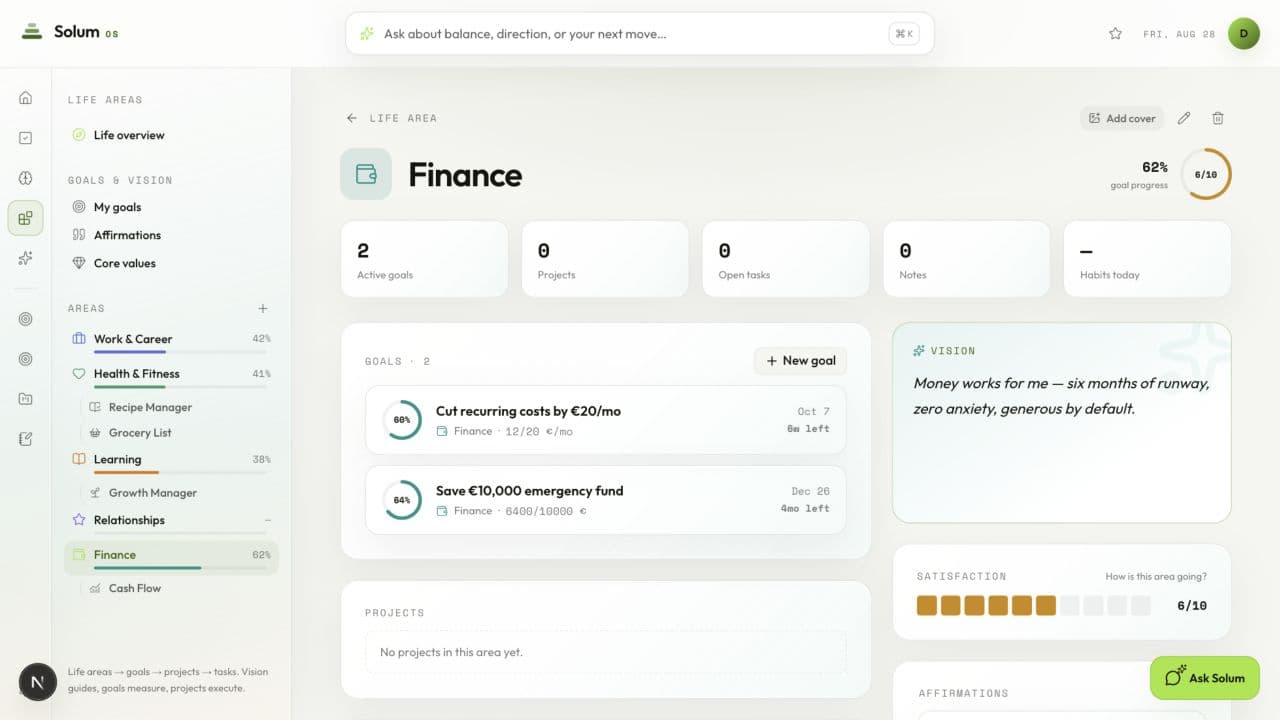Open the Save €10,000 emergency fund goal
Viewport: 1280px width, 720px height.
tap(606, 500)
